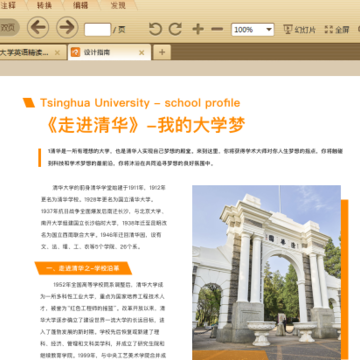The image size is (360, 360).
Task: Close the 大学英语精读 document tab
Action: click(57, 53)
